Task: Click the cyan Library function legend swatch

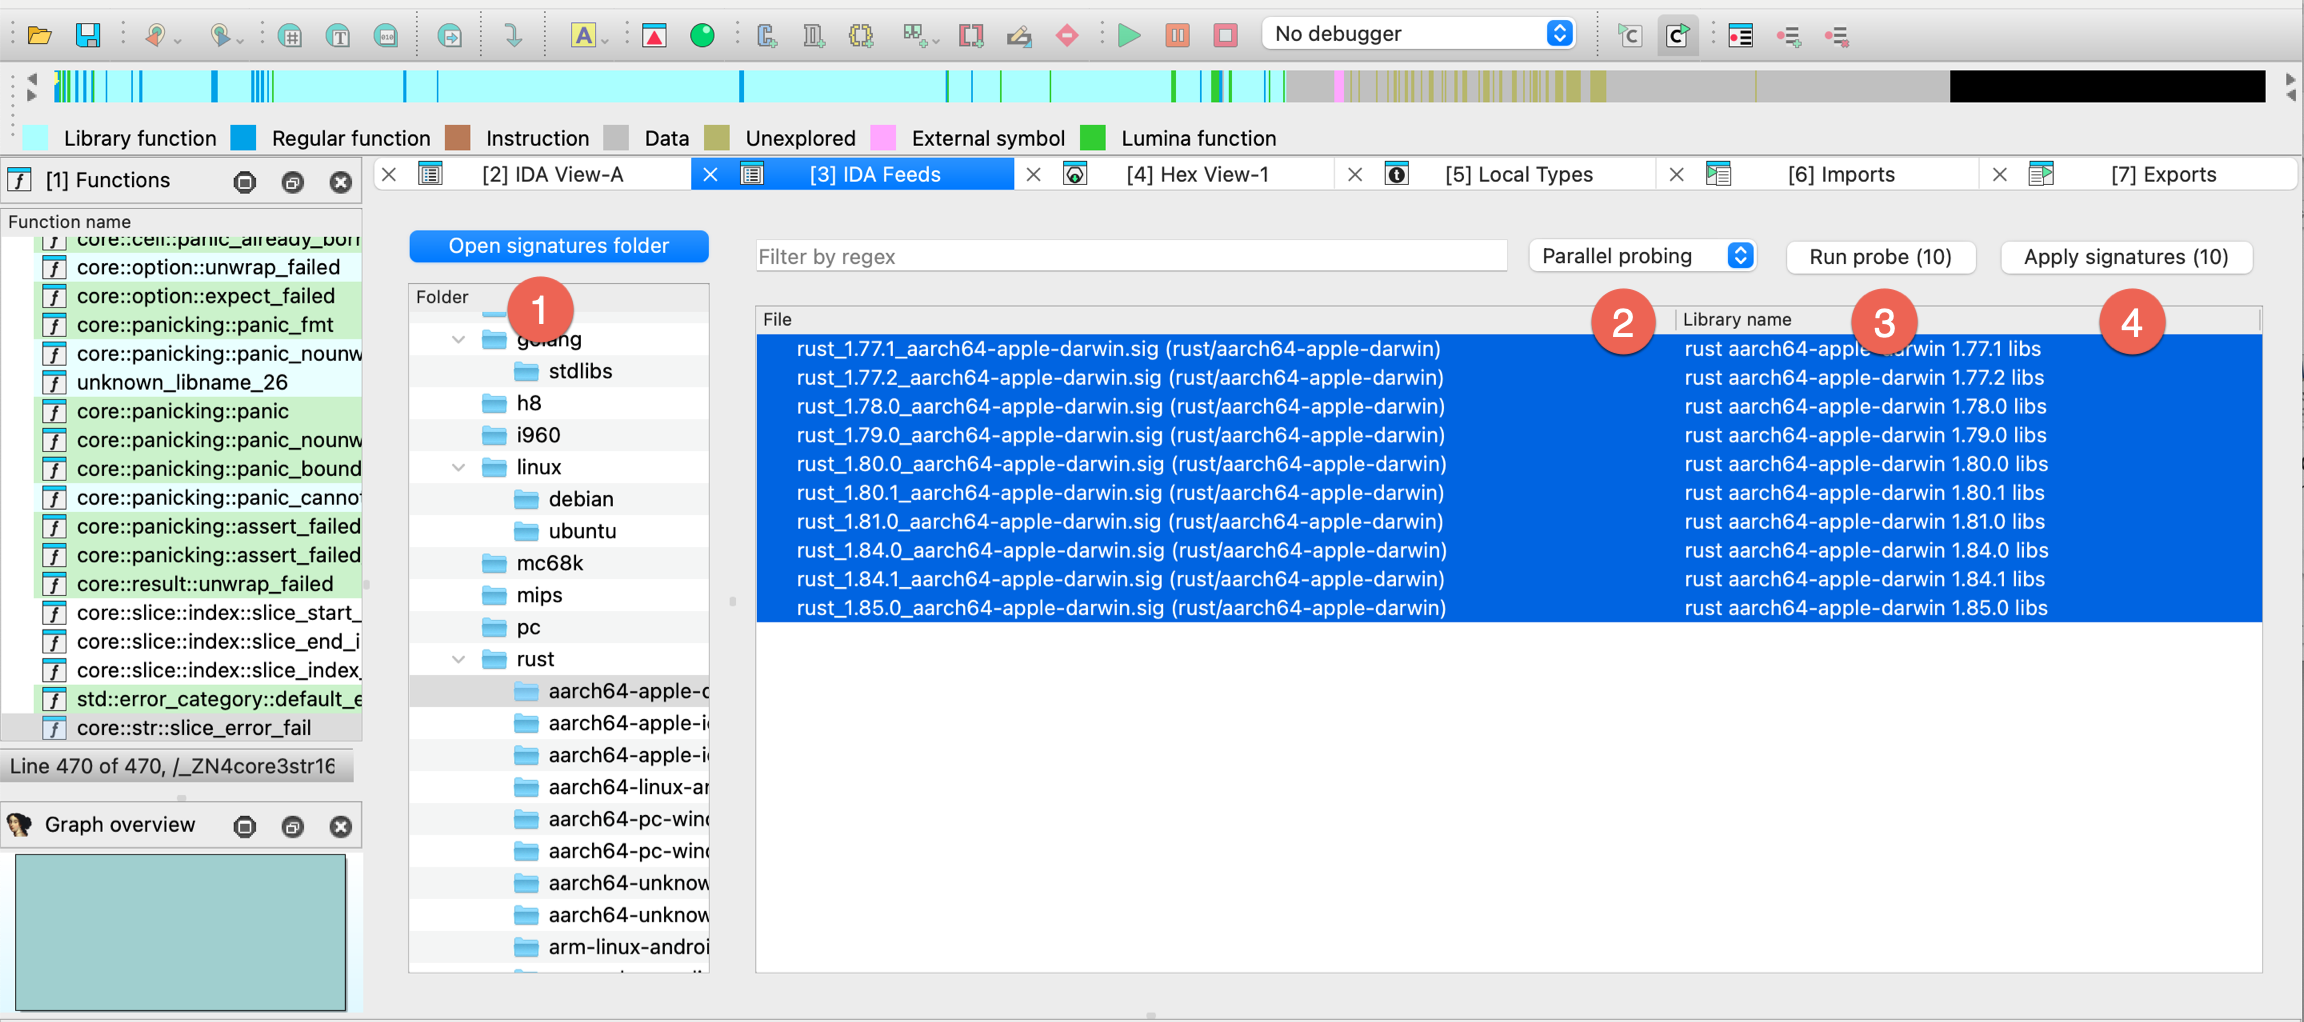Action: pos(36,138)
